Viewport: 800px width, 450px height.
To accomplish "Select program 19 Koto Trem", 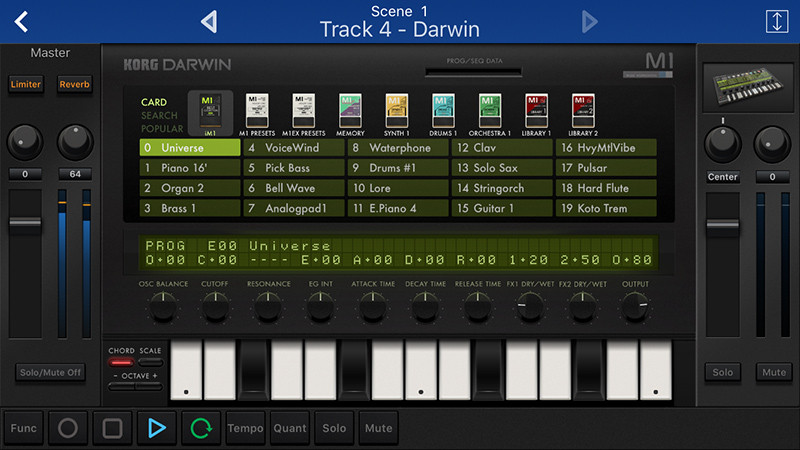I will pos(606,208).
